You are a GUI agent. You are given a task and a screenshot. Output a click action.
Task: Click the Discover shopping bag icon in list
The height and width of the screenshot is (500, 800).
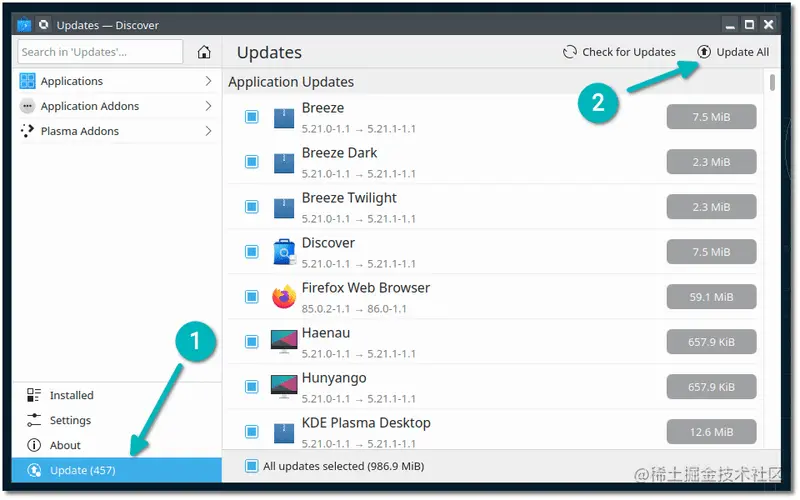pos(284,252)
